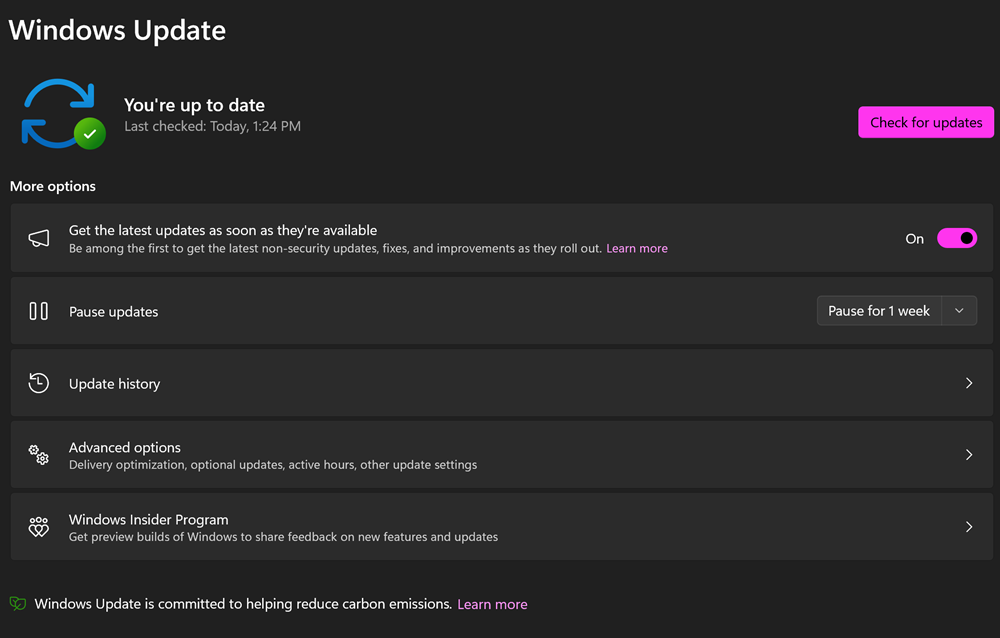Open the Advanced options row
This screenshot has width=1000, height=638.
(501, 455)
